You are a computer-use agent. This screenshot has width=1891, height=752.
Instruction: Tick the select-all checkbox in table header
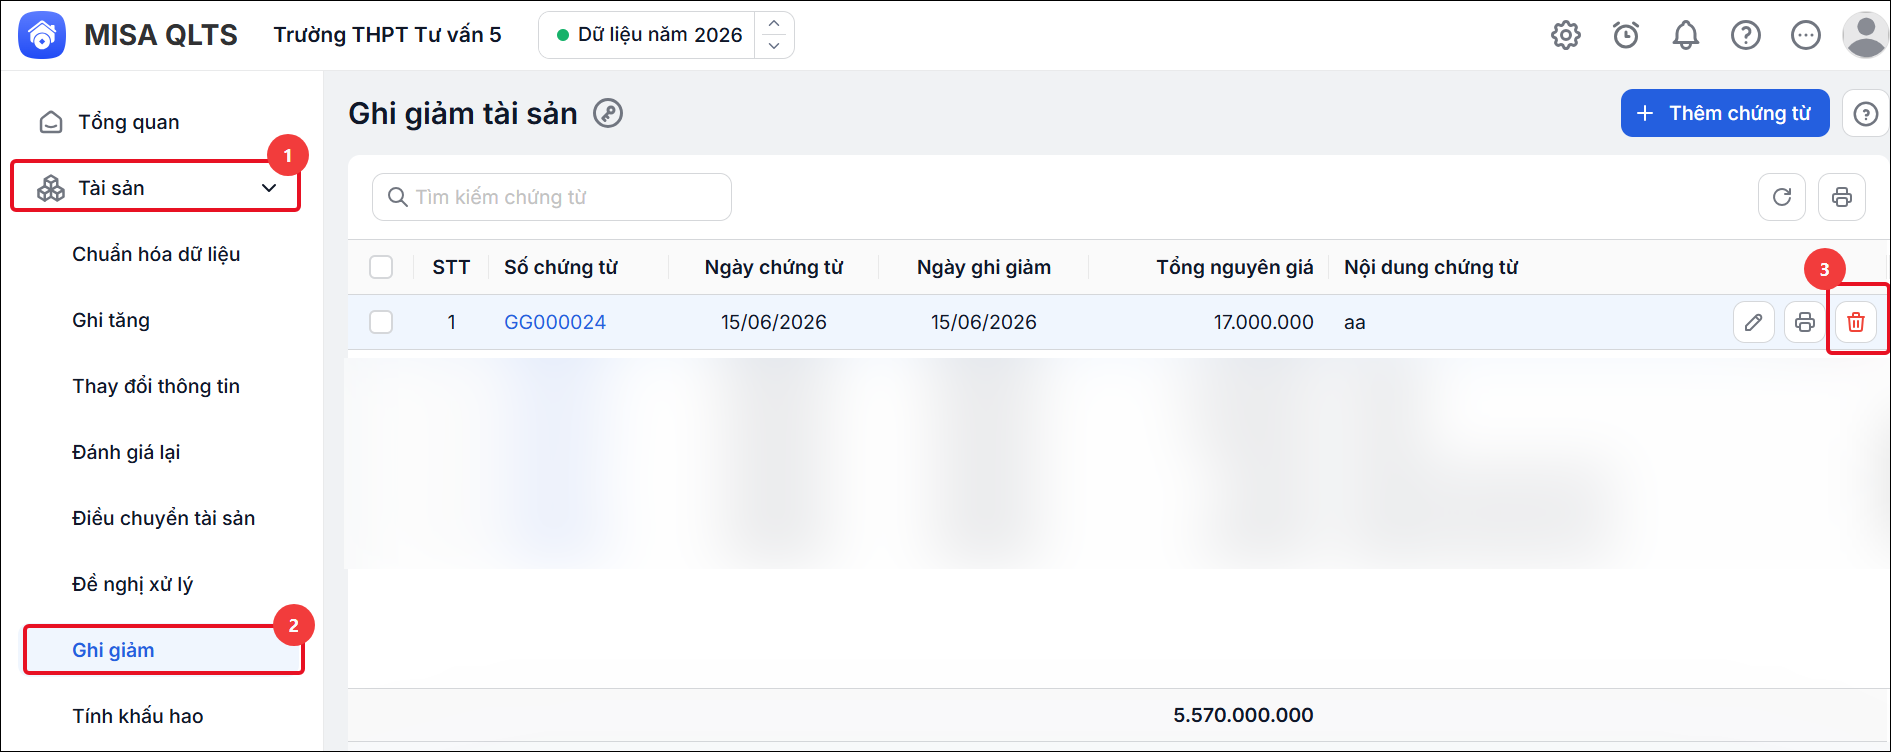[381, 267]
